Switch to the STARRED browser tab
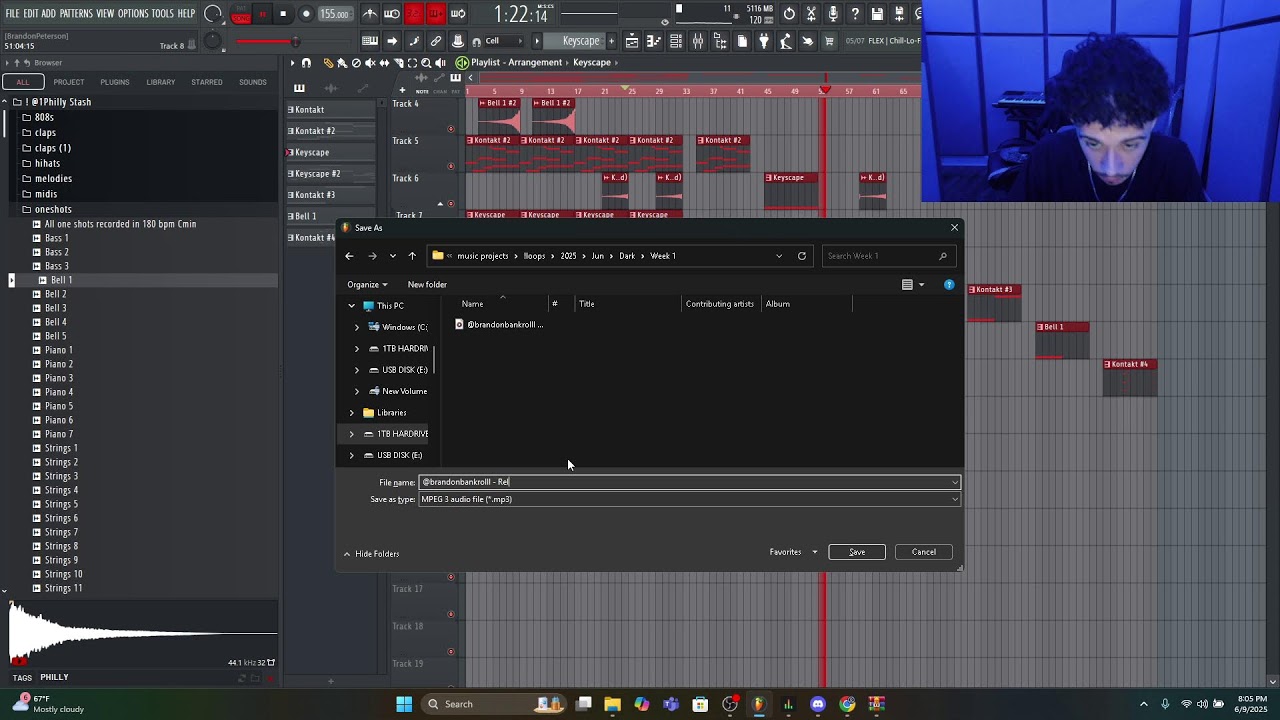 [207, 82]
